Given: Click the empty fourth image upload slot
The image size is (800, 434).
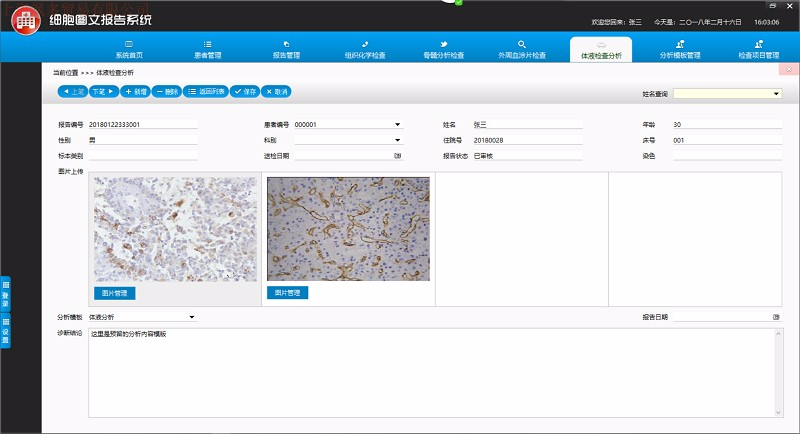Looking at the screenshot, I should [695, 239].
